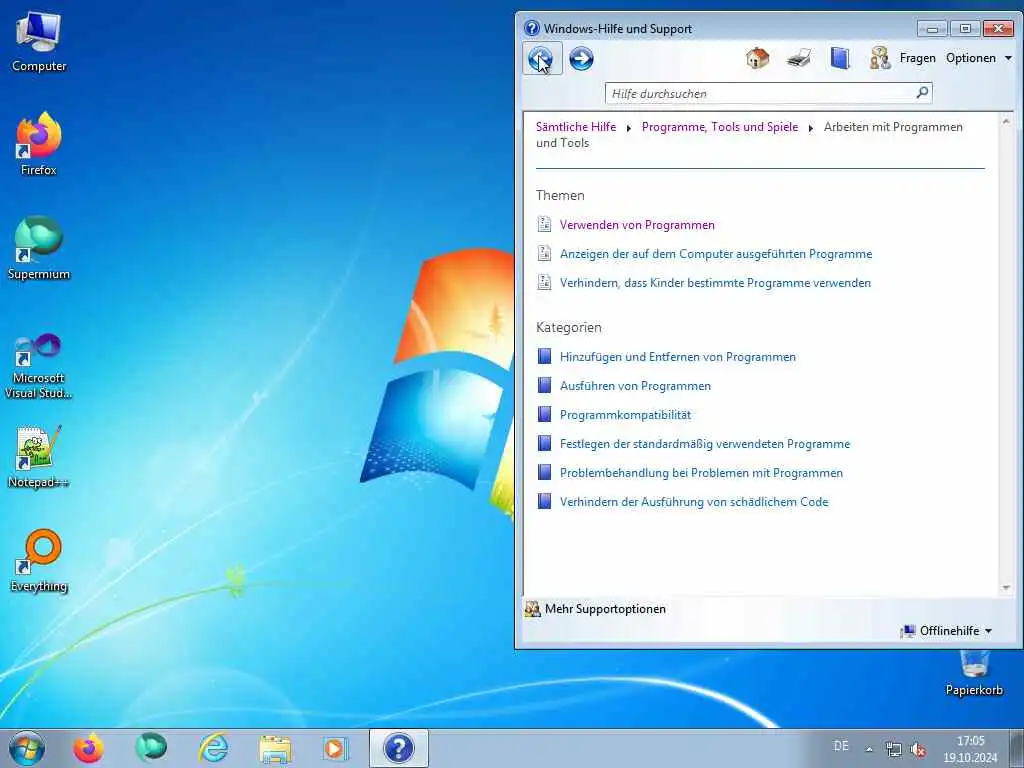This screenshot has height=768, width=1024.
Task: Print the help topic via printer icon
Action: (799, 58)
